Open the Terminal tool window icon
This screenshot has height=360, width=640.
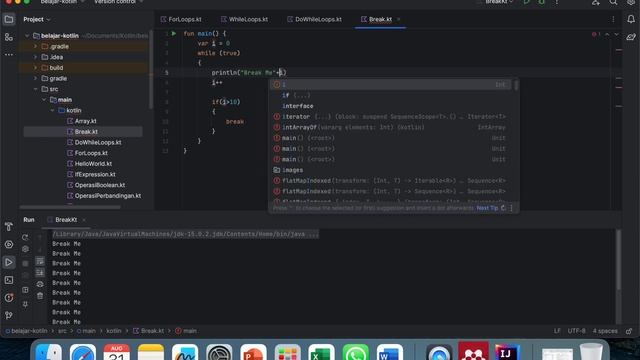9,280
